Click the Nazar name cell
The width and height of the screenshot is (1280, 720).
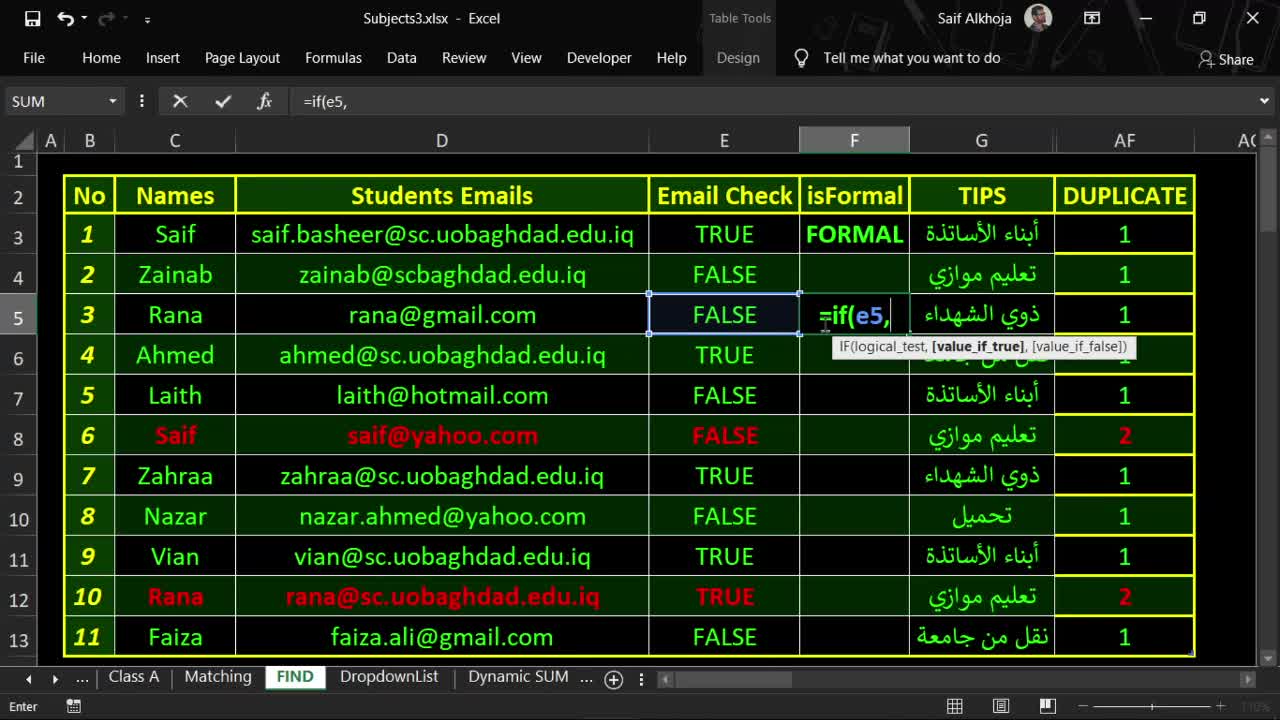pyautogui.click(x=175, y=516)
